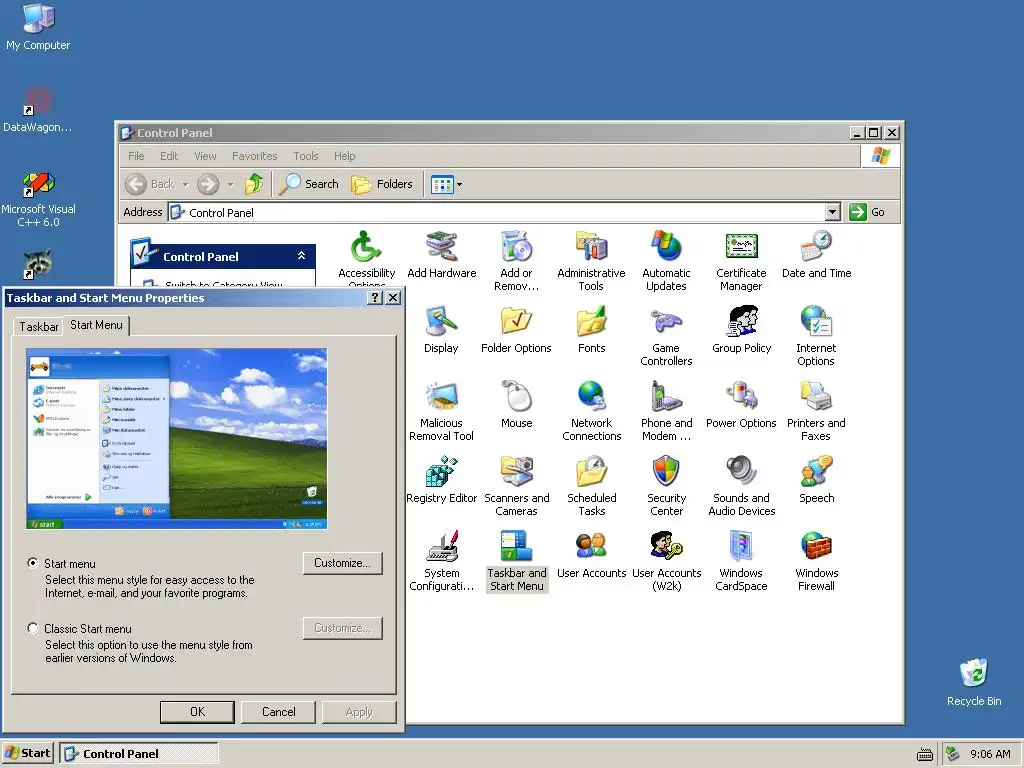Open the Tools menu
Viewport: 1024px width, 768px height.
[x=306, y=156]
